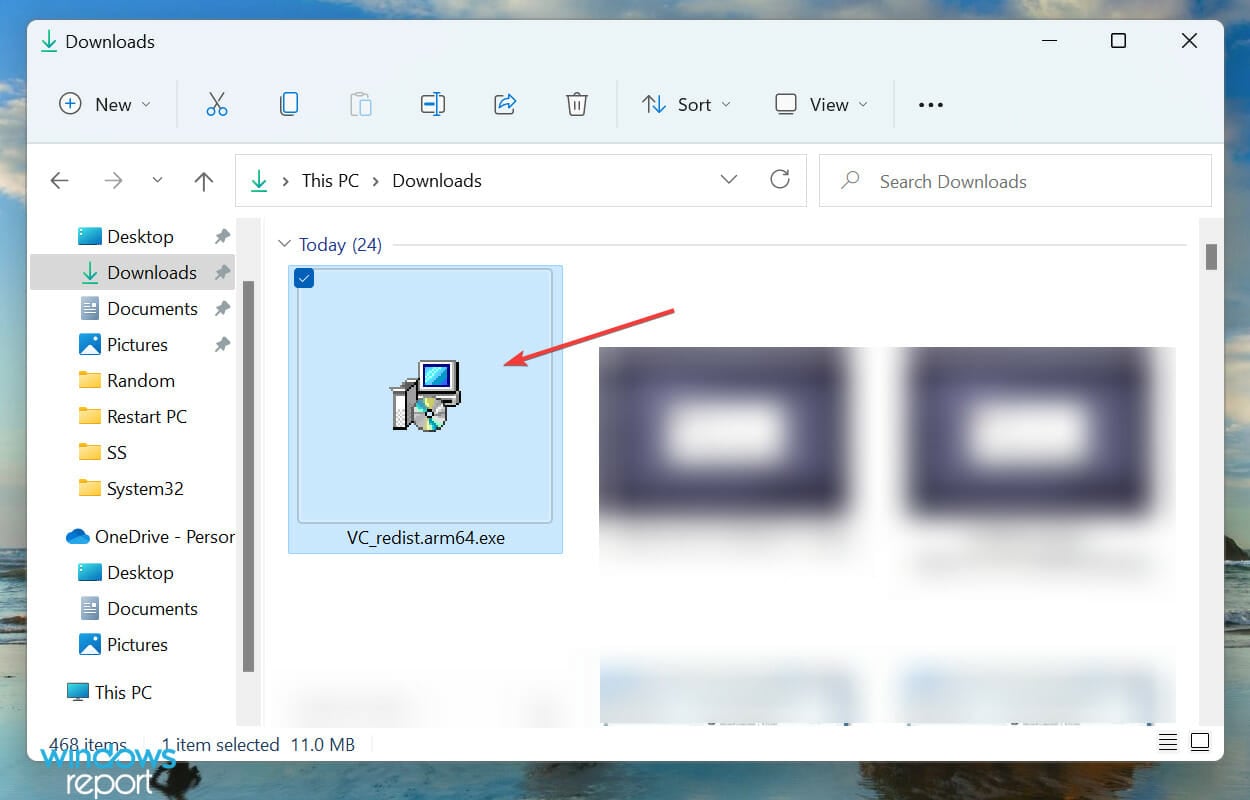Select OneDrive - Personal in sidebar
The width and height of the screenshot is (1250, 800).
(150, 536)
